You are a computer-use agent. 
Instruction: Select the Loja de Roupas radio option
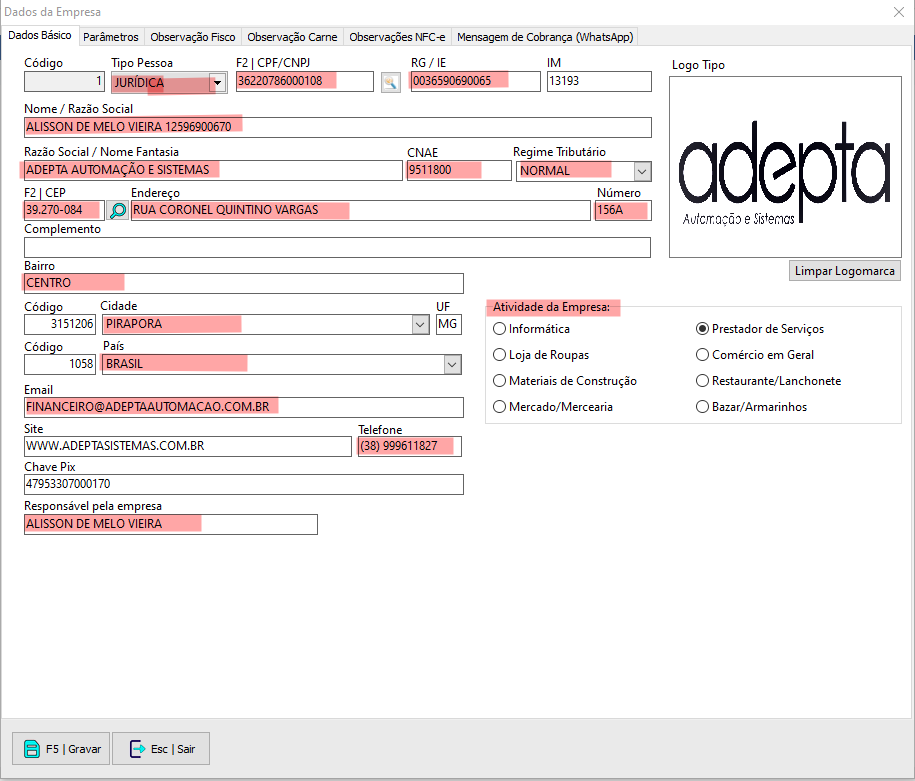(x=500, y=355)
